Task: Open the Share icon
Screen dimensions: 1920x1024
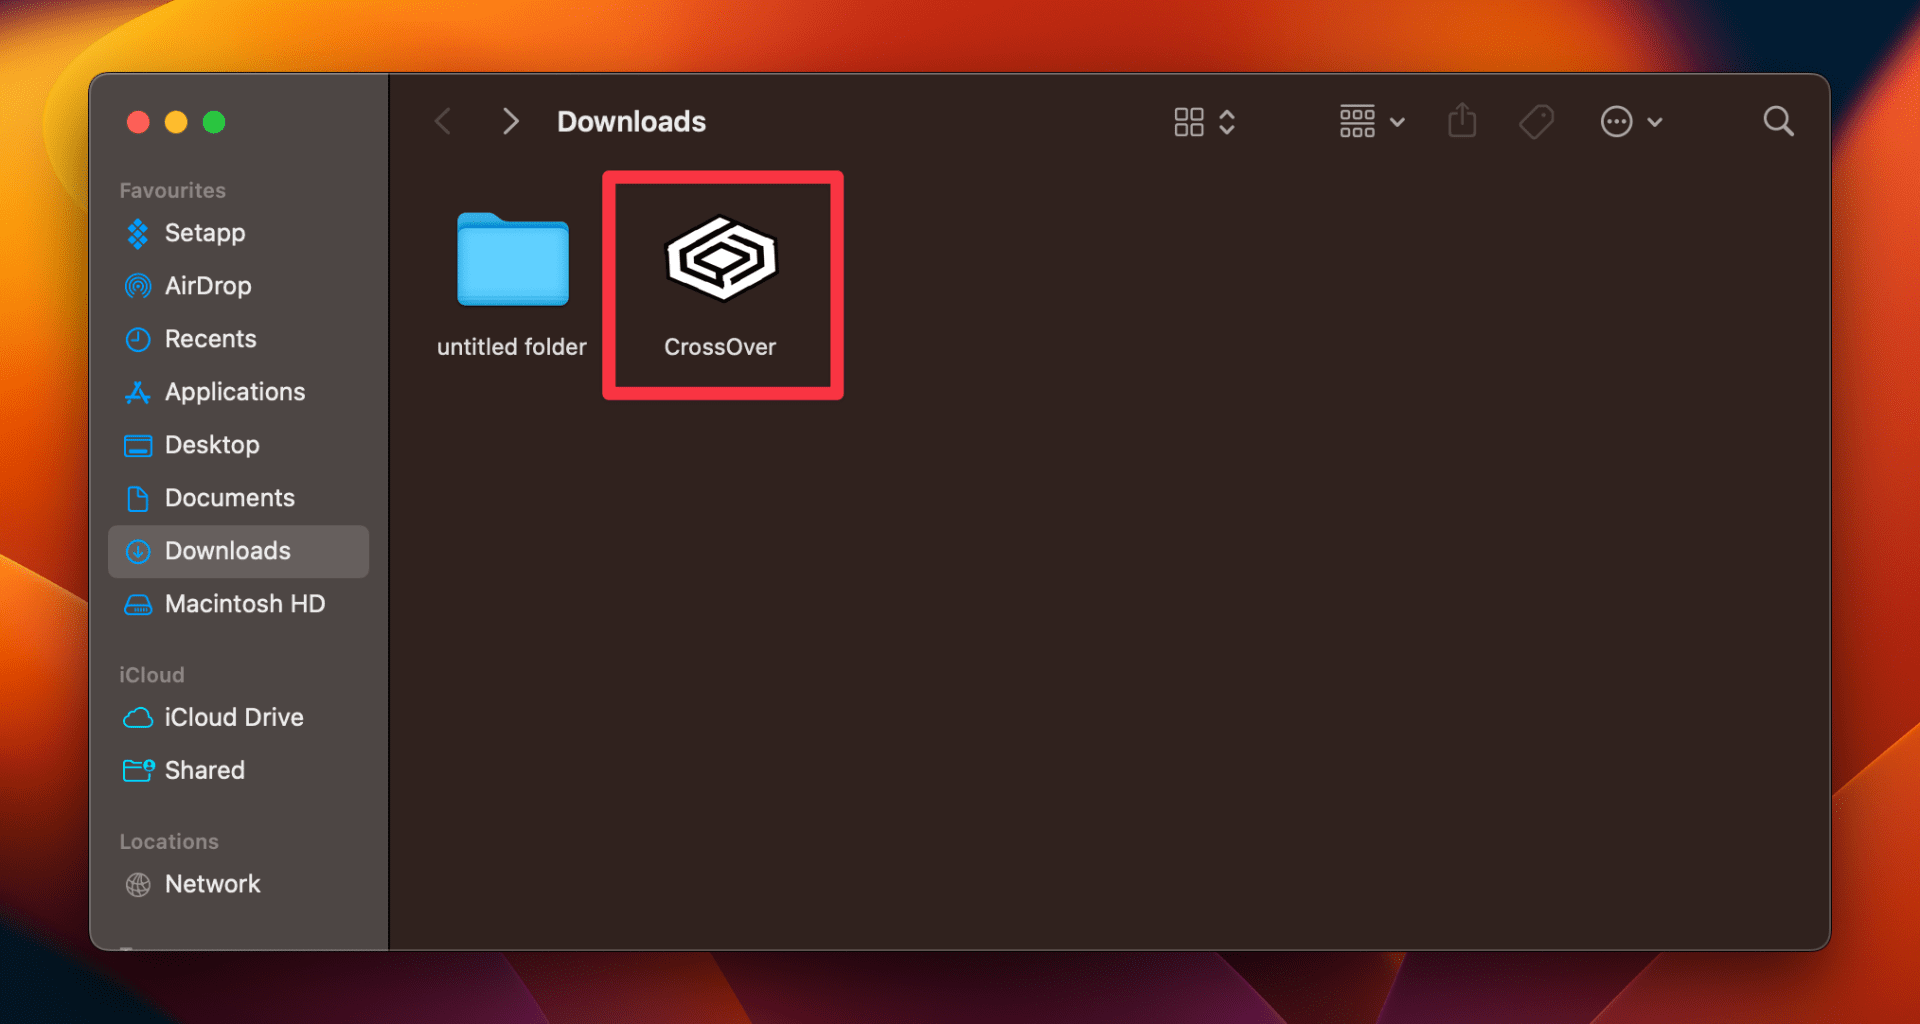Action: 1462,121
